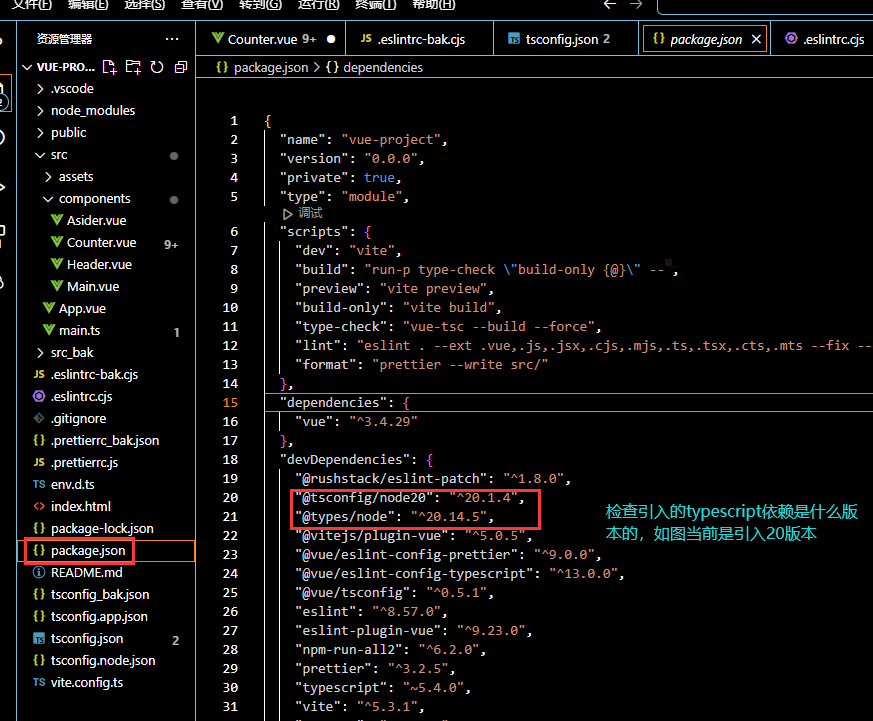Viewport: 873px width, 721px height.
Task: Click the Vue icon beside Header.vue
Action: point(57,264)
